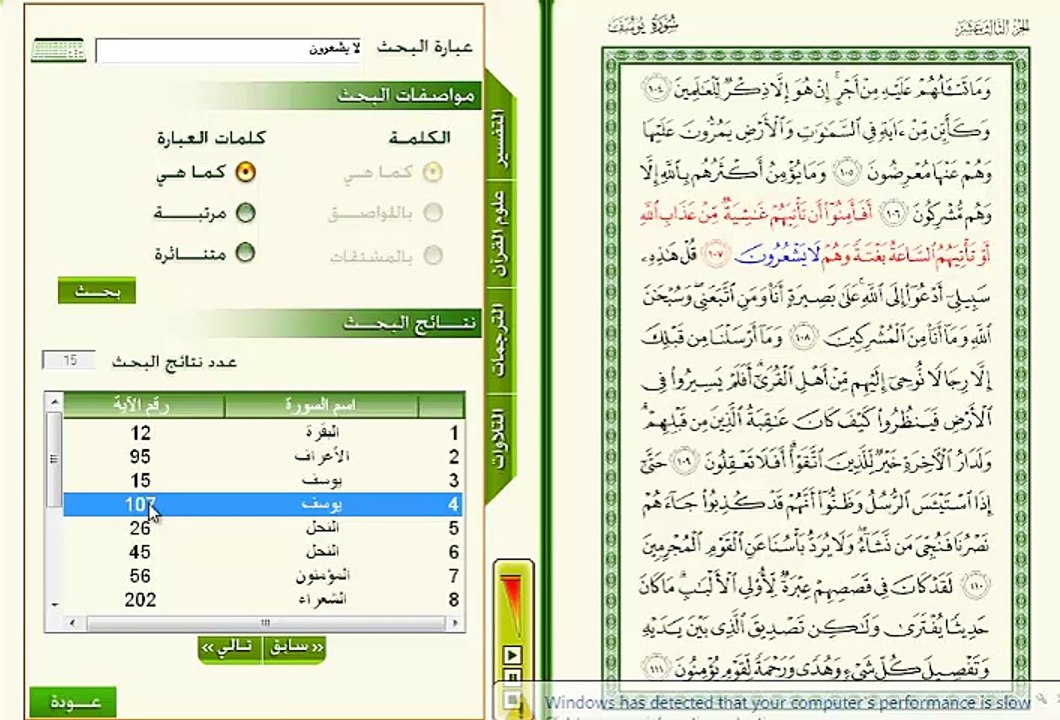The image size is (1060, 720).
Task: Click the red triangular volume slider
Action: pyautogui.click(x=512, y=604)
